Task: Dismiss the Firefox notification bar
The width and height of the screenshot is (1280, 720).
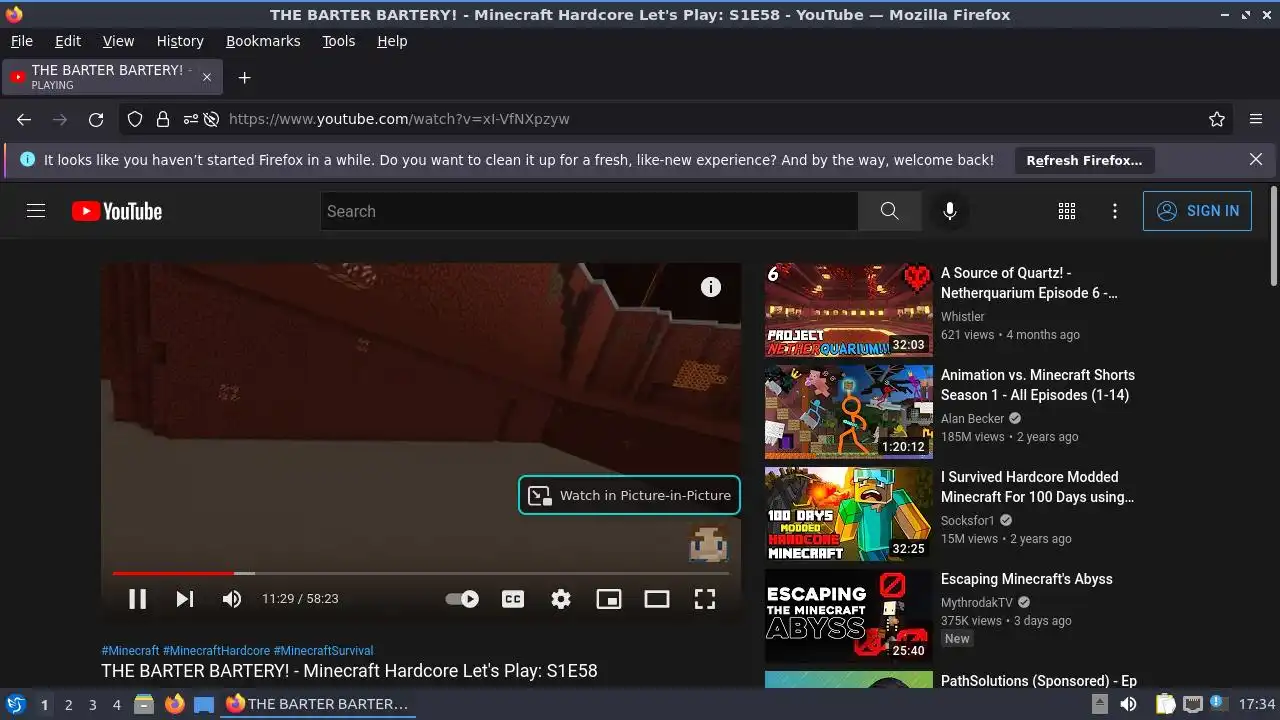Action: pyautogui.click(x=1256, y=159)
